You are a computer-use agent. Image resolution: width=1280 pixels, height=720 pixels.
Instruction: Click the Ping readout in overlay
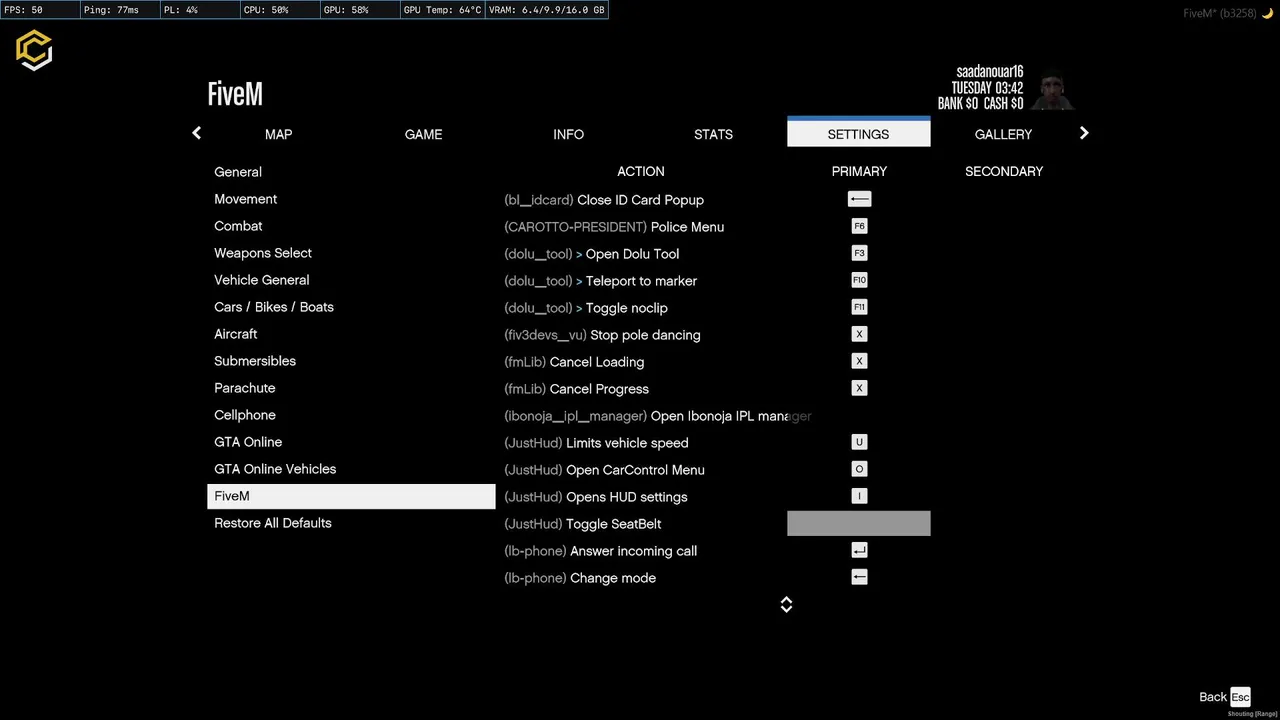pyautogui.click(x=119, y=10)
